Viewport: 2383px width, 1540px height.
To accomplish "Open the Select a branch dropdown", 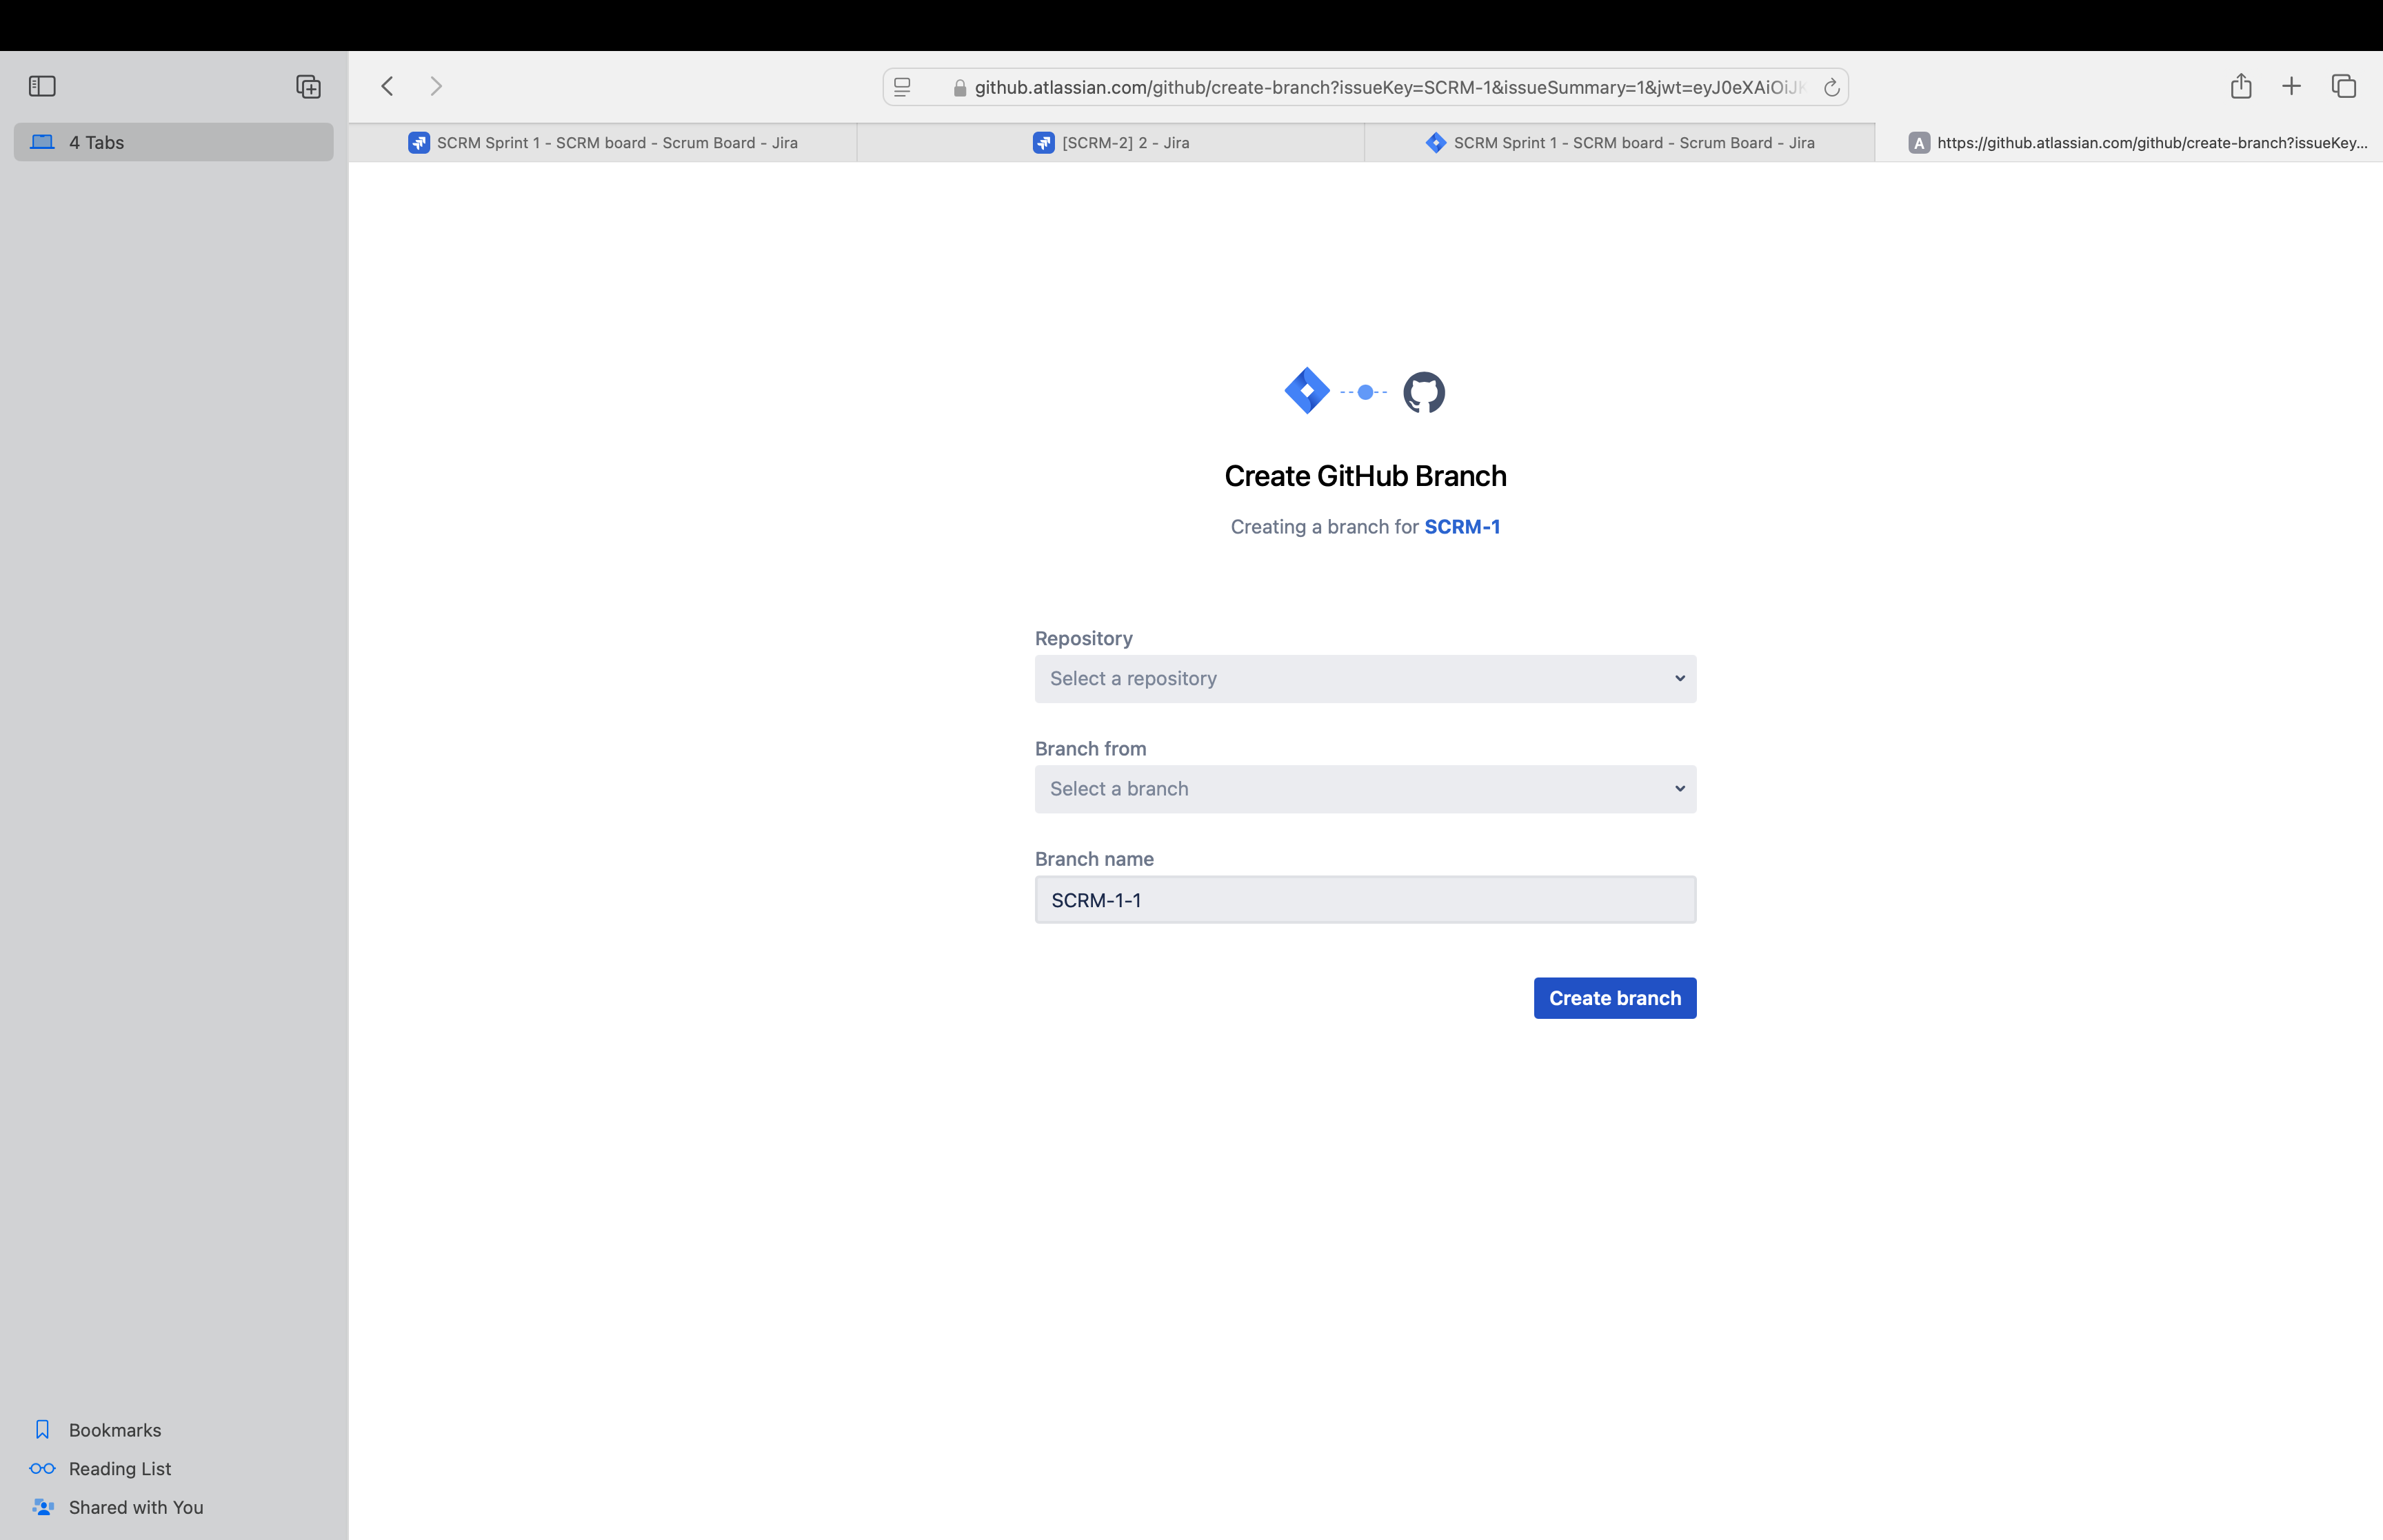I will [1364, 788].
